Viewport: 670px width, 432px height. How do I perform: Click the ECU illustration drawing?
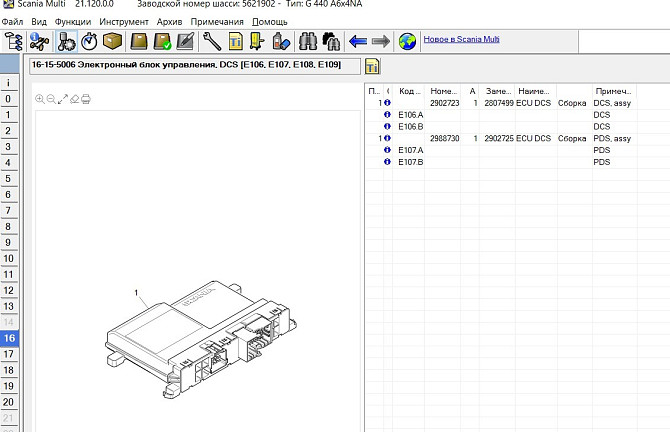coord(201,339)
